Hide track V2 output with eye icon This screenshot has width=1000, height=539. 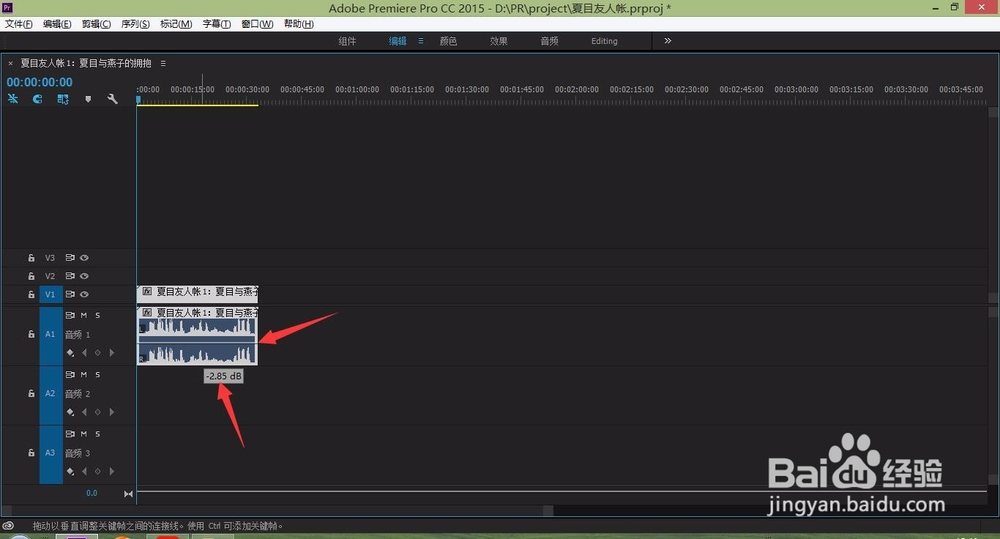84,276
